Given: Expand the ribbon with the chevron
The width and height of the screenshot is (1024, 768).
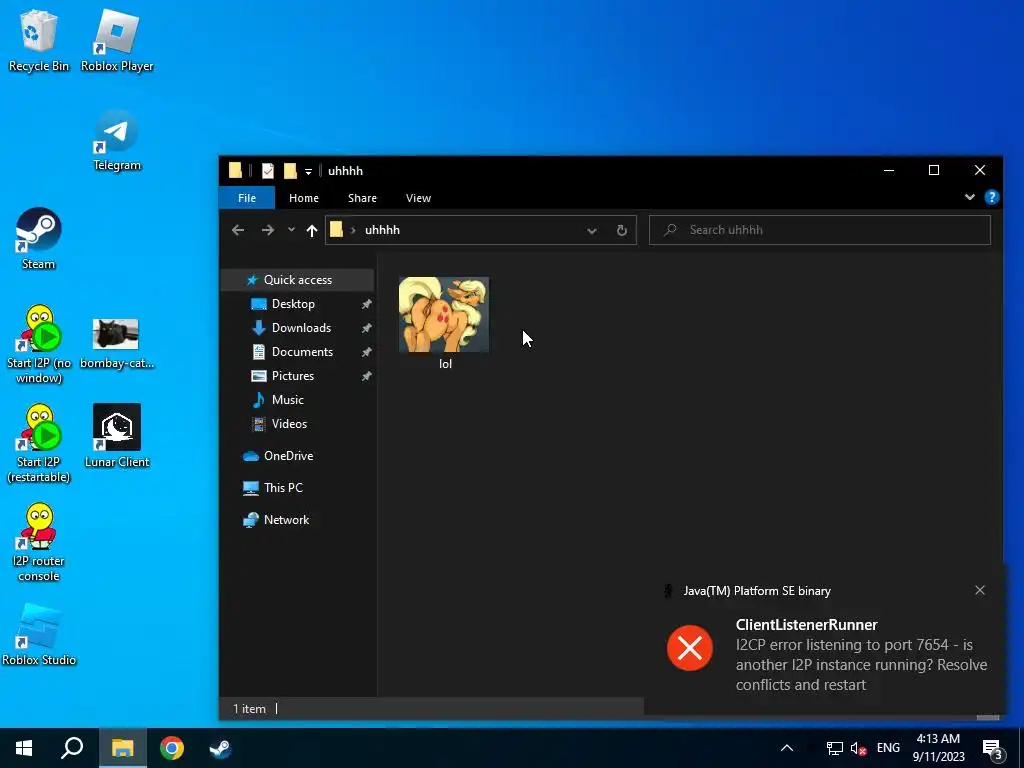Looking at the screenshot, I should pyautogui.click(x=970, y=197).
